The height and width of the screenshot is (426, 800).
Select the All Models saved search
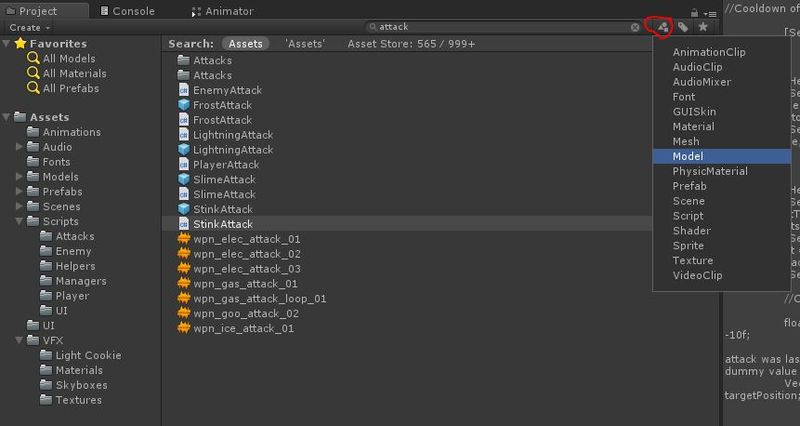(62, 58)
